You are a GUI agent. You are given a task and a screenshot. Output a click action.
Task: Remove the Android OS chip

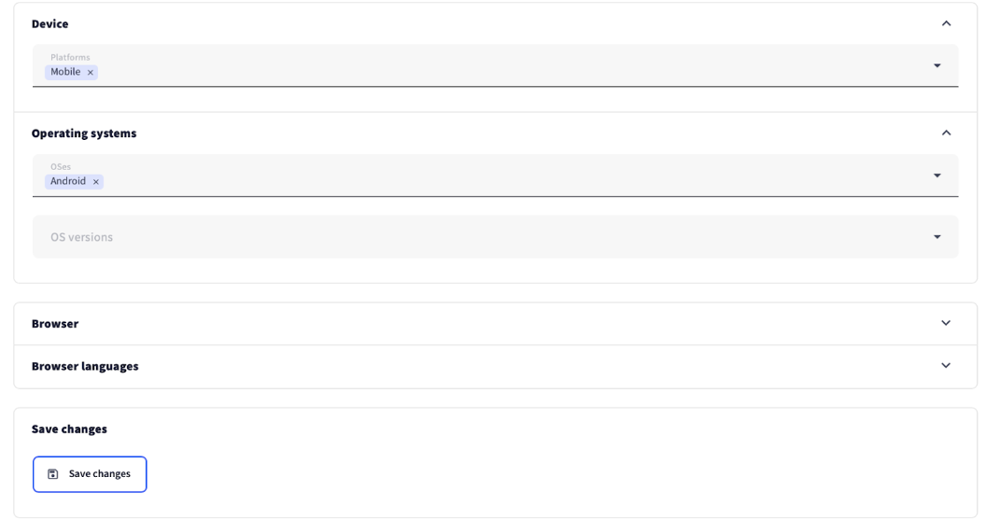pos(96,181)
